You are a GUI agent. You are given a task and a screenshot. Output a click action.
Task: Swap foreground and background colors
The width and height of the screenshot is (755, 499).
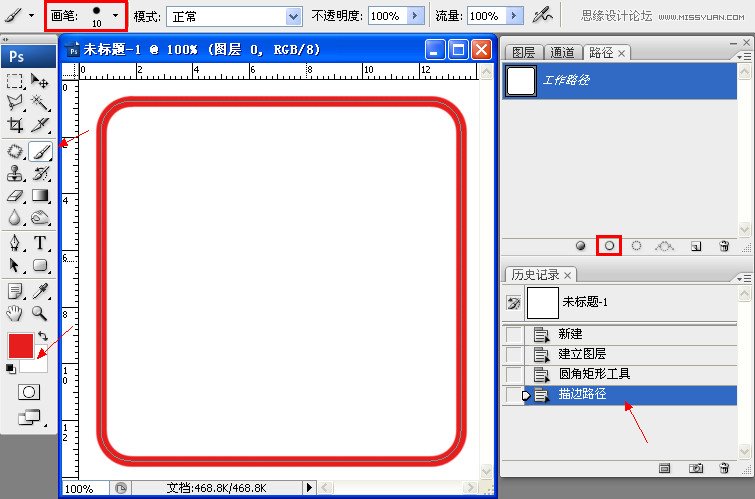(x=43, y=336)
